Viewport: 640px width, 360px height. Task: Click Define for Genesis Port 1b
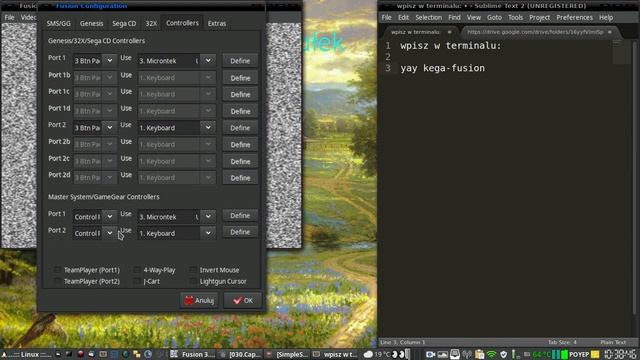click(240, 78)
